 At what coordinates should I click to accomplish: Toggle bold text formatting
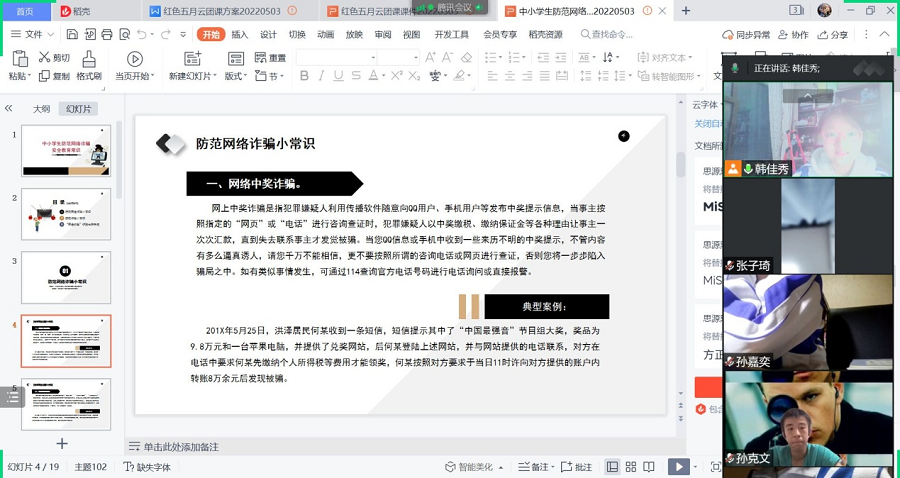(303, 76)
